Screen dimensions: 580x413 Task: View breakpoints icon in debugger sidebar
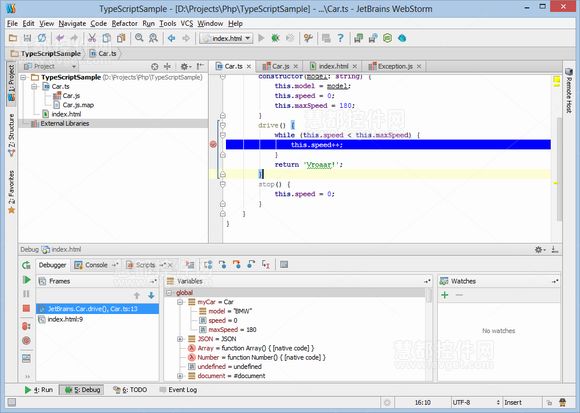pyautogui.click(x=26, y=326)
